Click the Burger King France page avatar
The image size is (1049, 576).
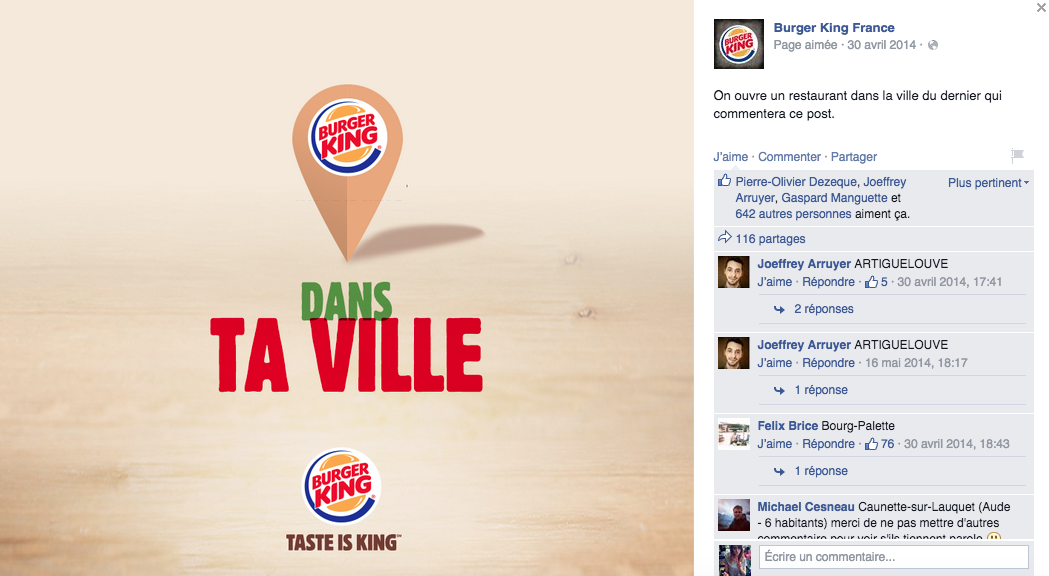coord(739,44)
